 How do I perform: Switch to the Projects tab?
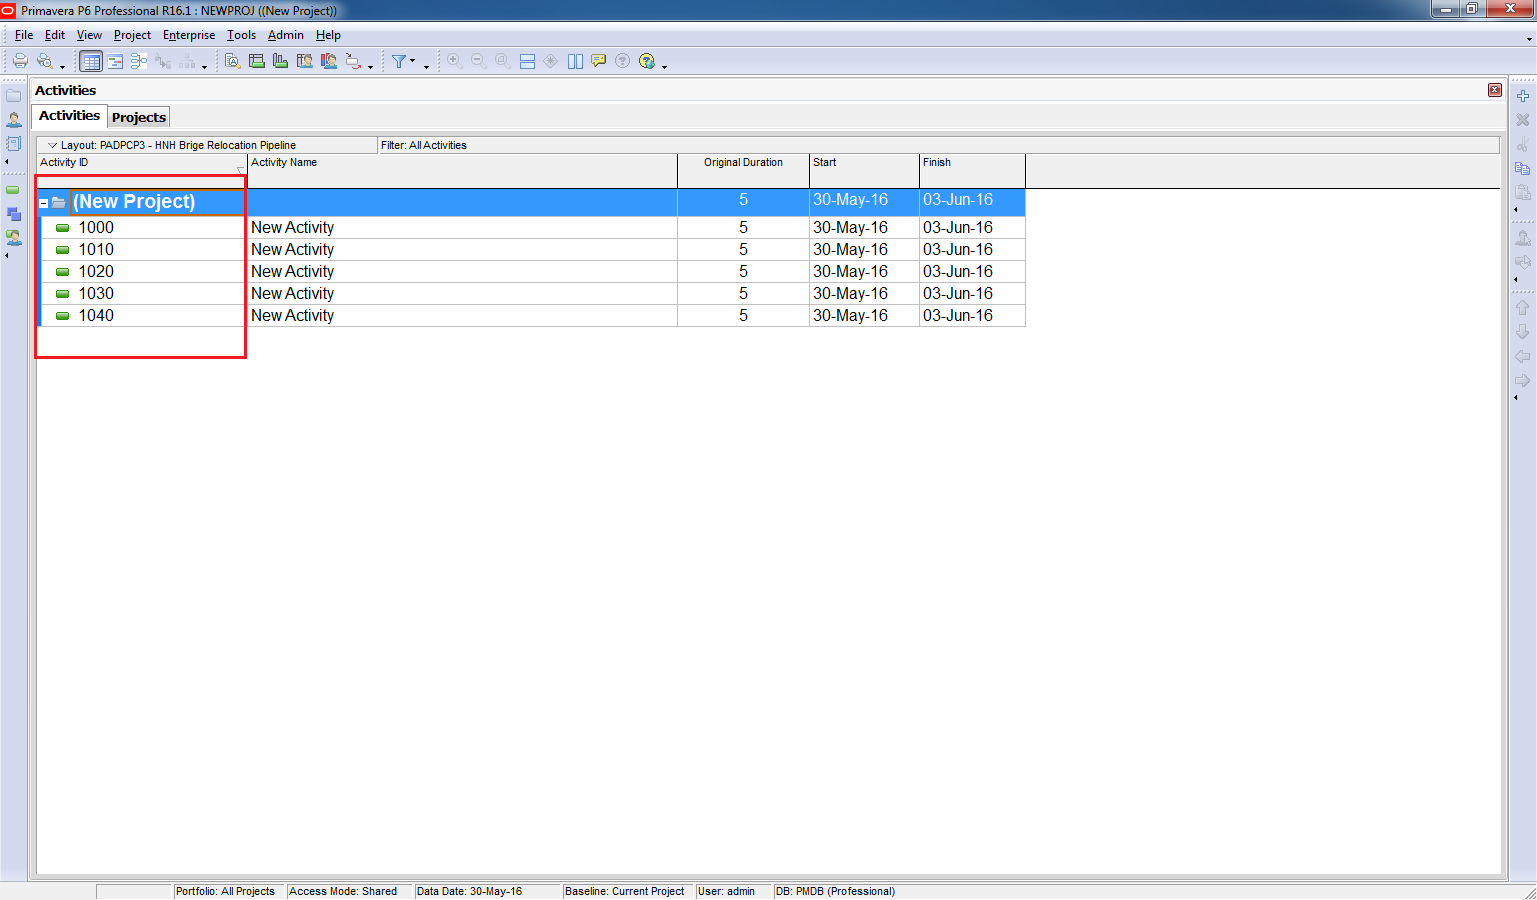(x=139, y=117)
